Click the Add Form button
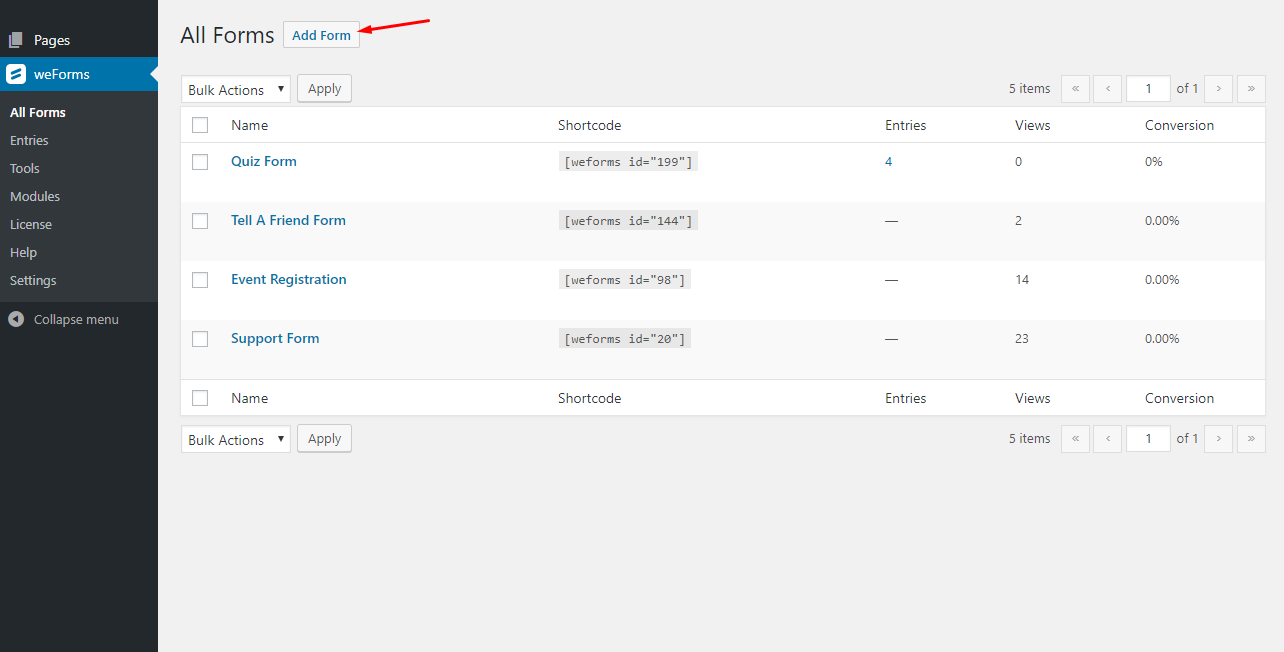The width and height of the screenshot is (1284, 652). 321,35
